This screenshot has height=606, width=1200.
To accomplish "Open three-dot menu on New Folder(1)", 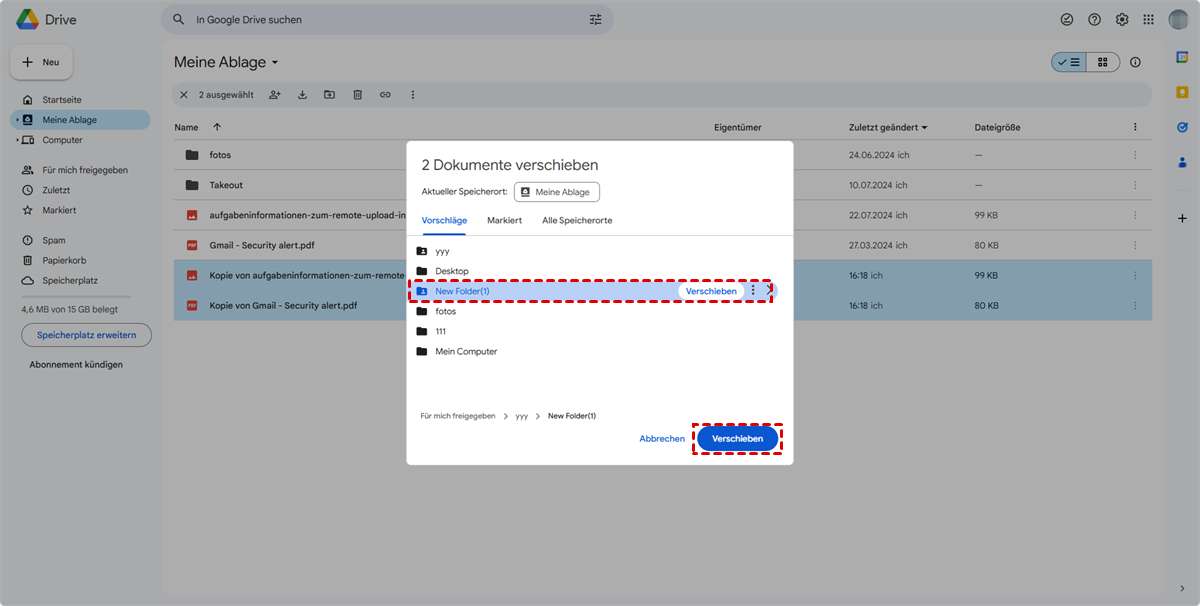I will 753,291.
